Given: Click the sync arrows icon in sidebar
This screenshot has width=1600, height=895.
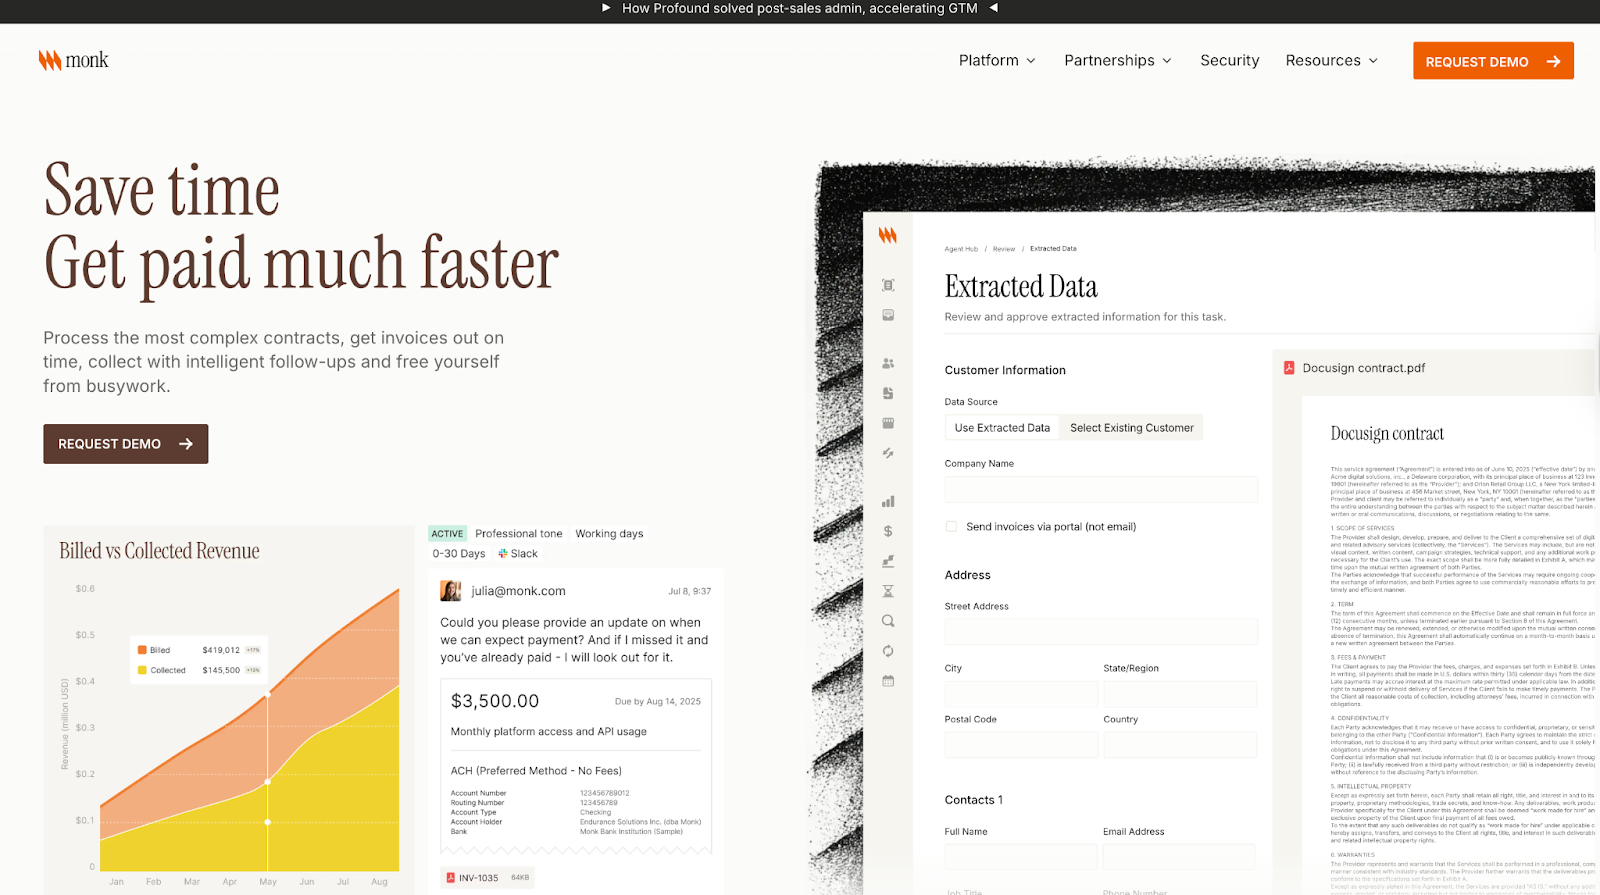Looking at the screenshot, I should [x=888, y=651].
